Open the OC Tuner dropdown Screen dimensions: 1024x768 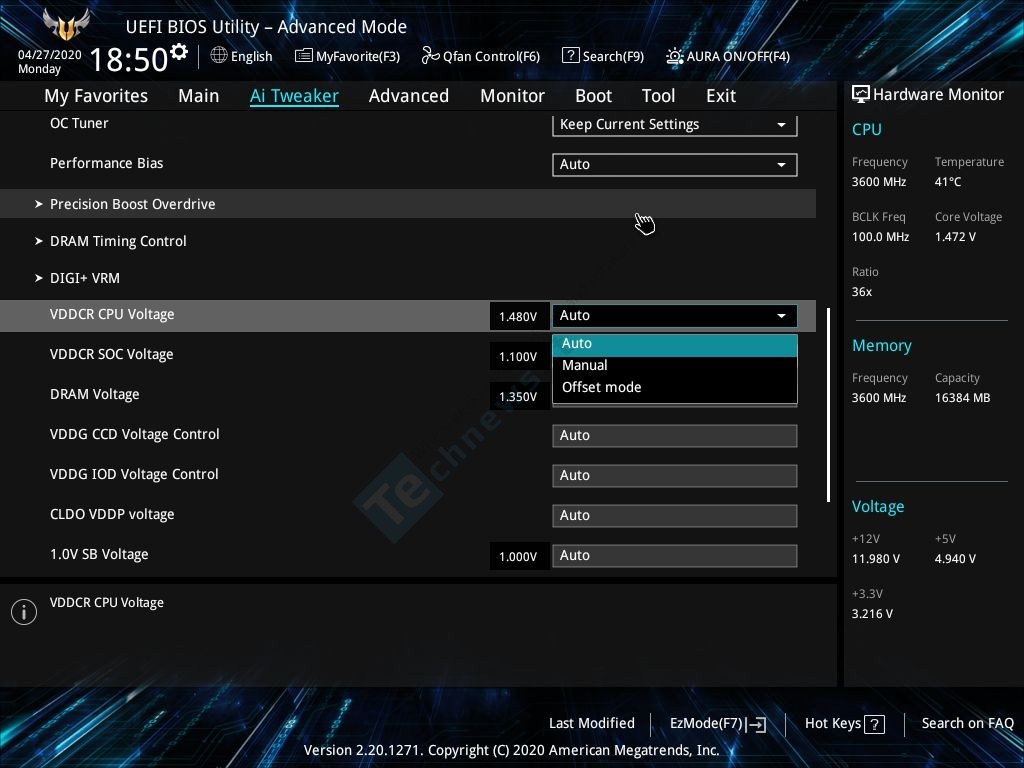click(x=675, y=125)
